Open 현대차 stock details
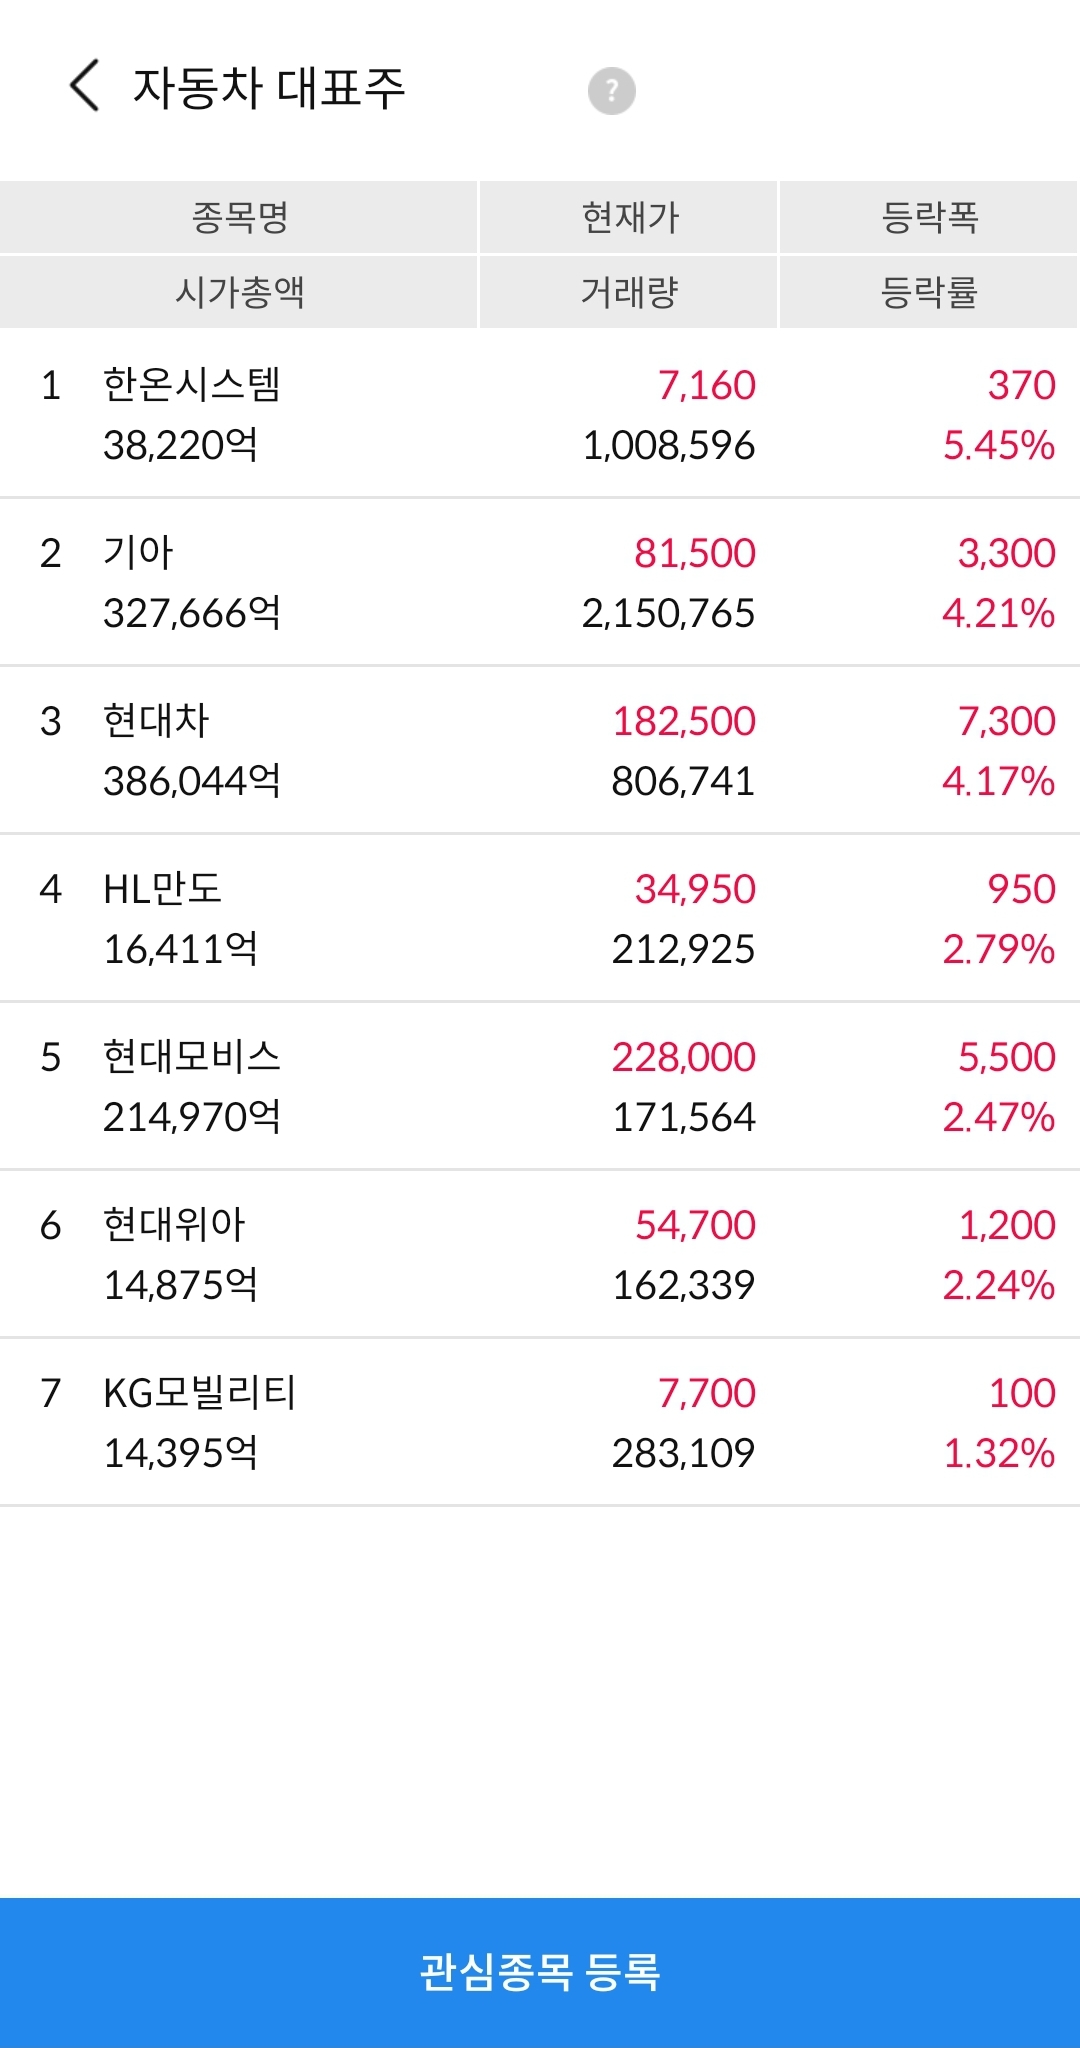 [x=540, y=750]
